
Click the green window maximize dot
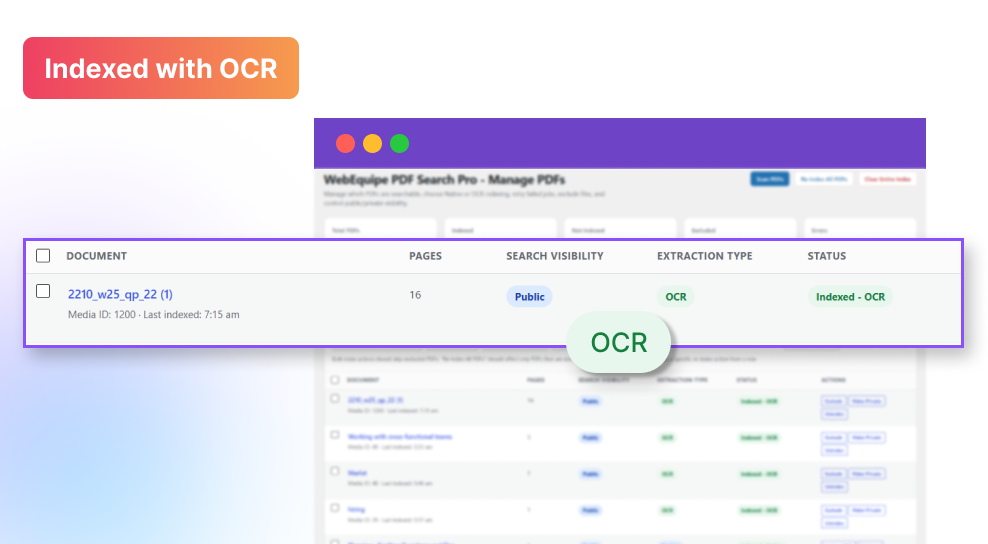(399, 144)
